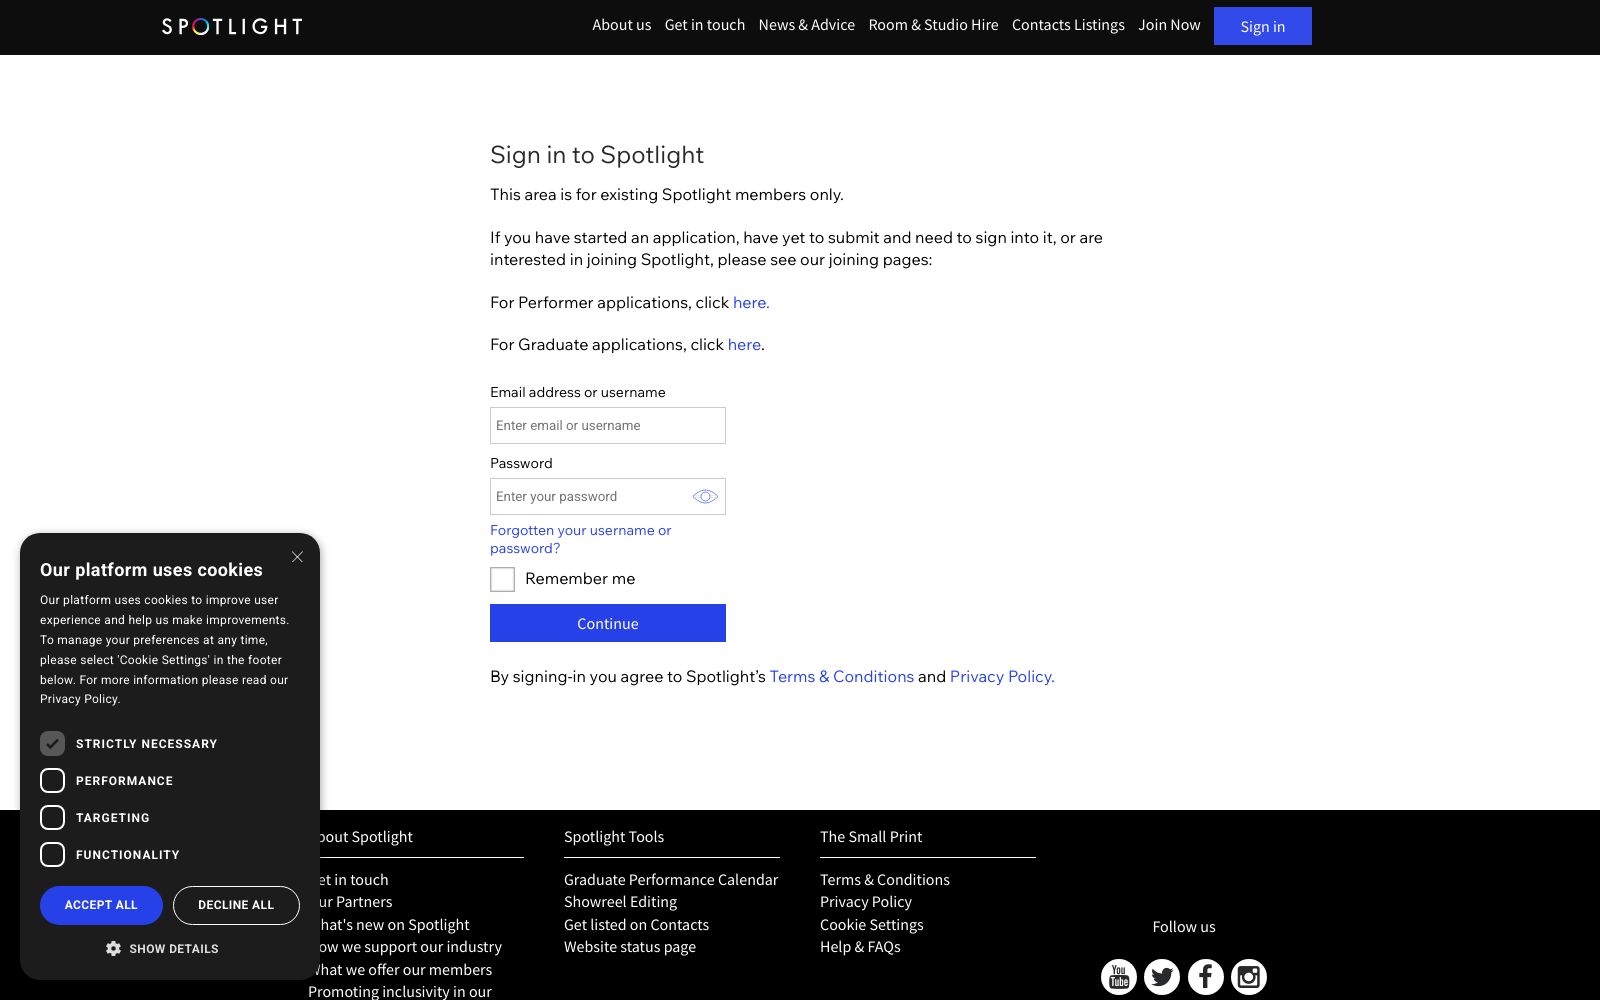Open What we offer our members link
The image size is (1600, 1000).
pos(406,970)
